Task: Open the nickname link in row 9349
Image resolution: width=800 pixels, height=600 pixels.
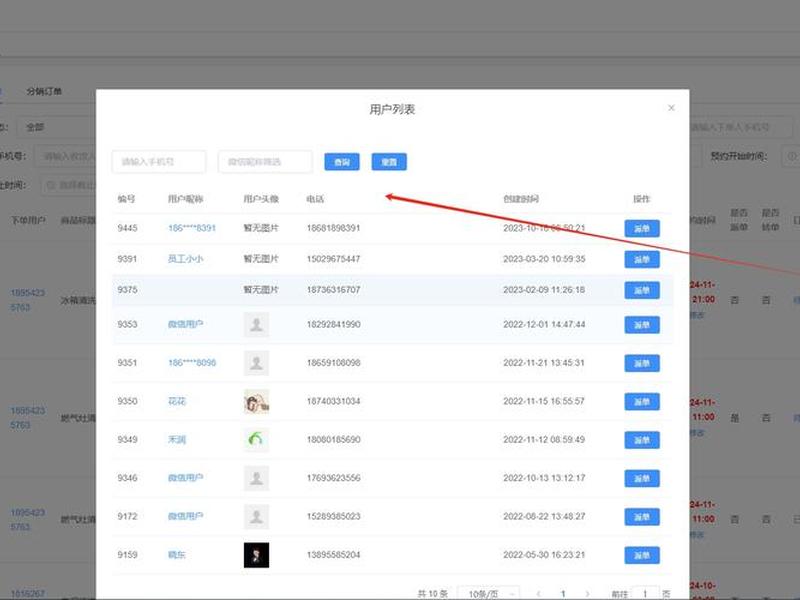Action: coord(177,439)
